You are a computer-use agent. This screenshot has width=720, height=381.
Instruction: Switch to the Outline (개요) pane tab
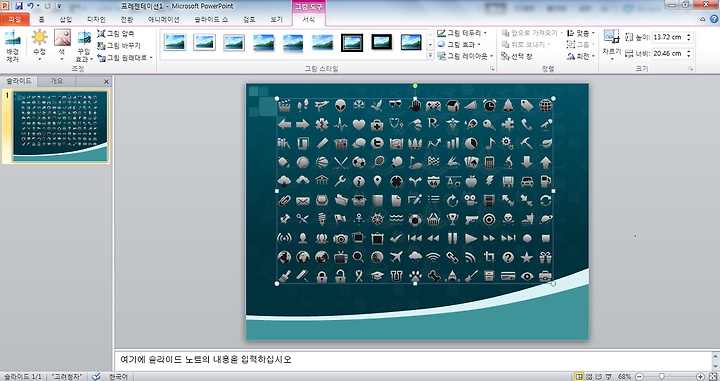click(56, 81)
